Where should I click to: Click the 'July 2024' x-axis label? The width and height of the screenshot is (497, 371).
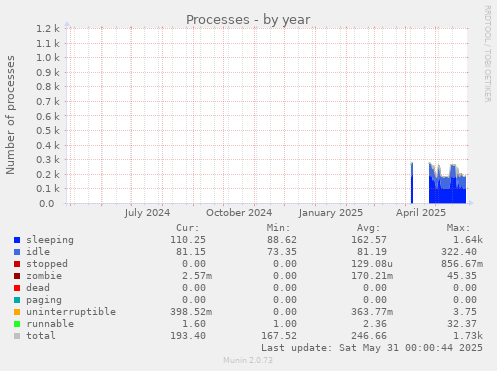coord(147,213)
